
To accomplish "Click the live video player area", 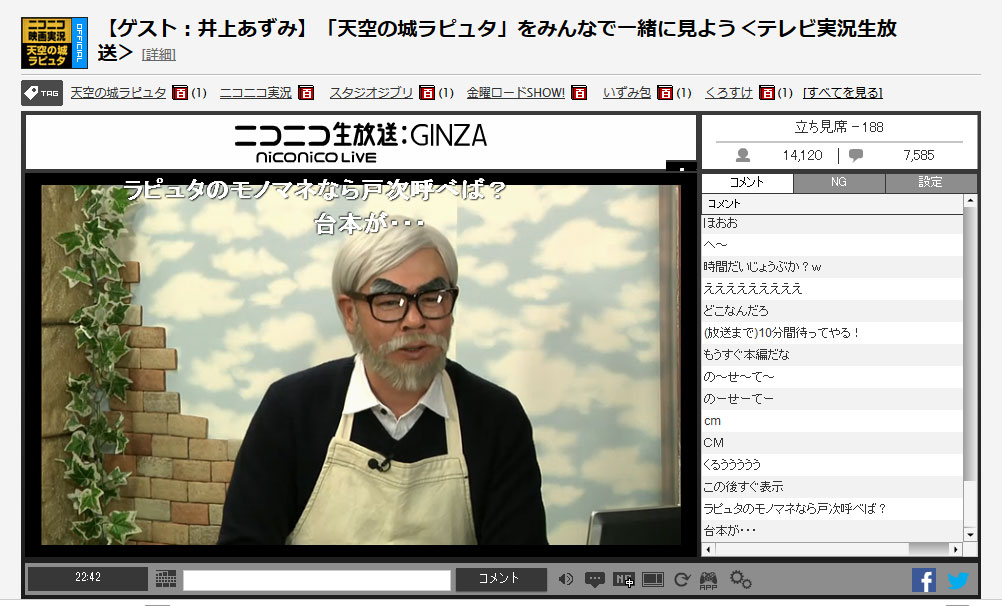I will 361,365.
